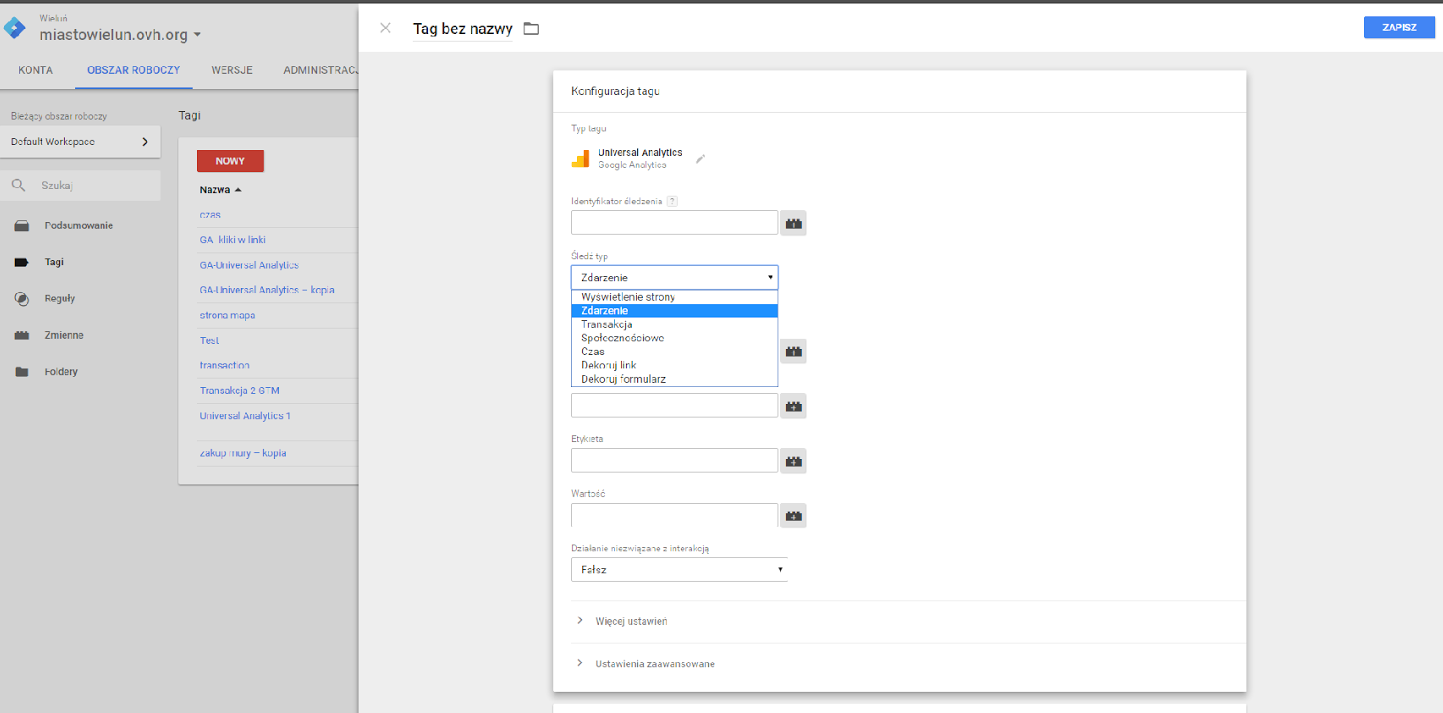Screen dimensions: 1443x713
Task: Open the 'GA-Universal Analytics' tag link
Action: point(249,265)
